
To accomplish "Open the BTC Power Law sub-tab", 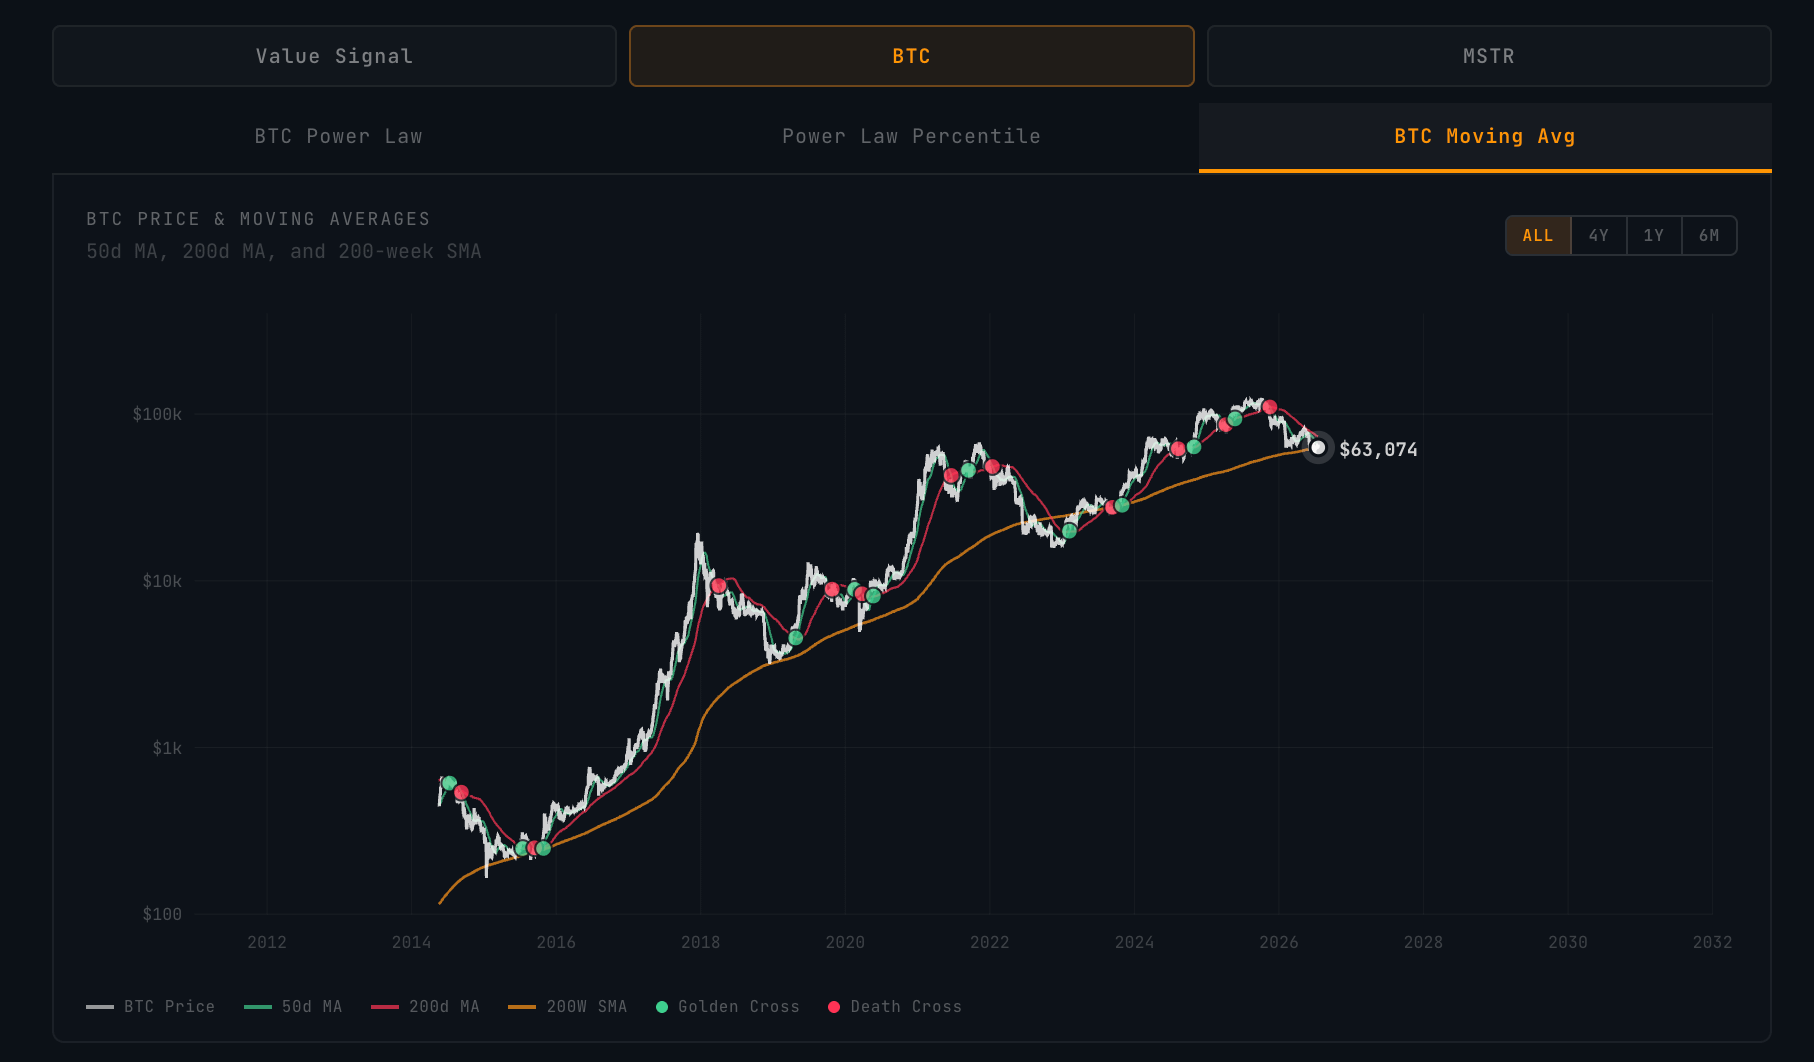I will point(339,136).
